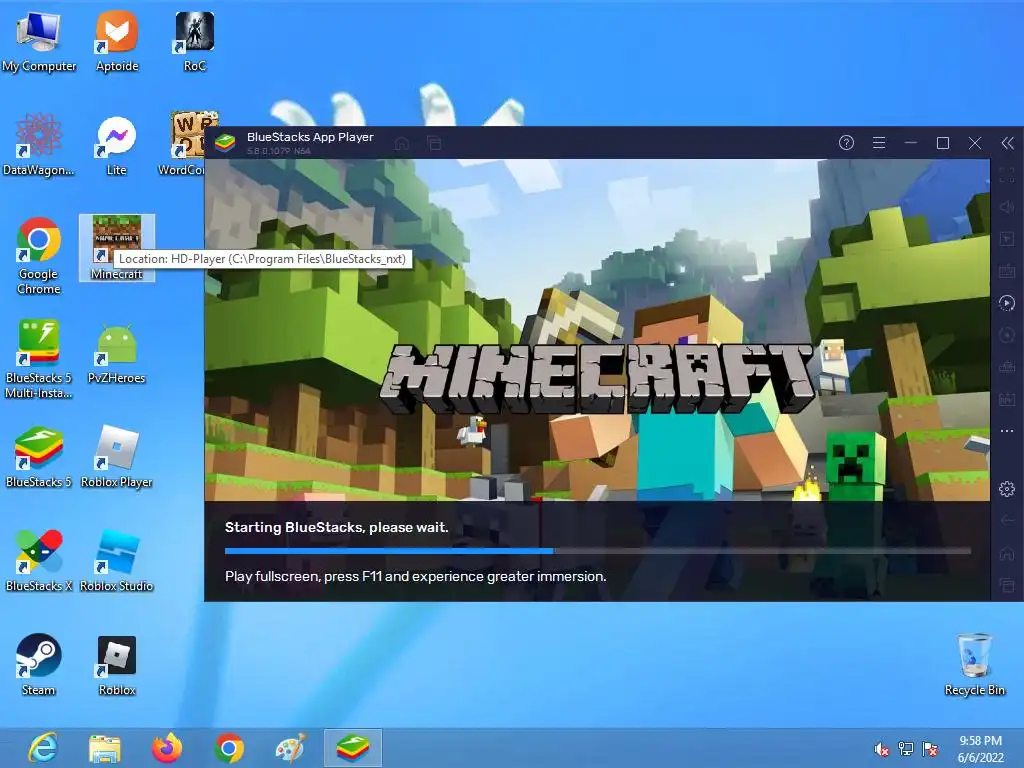Viewport: 1024px width, 768px height.
Task: Select PvZHeroes desktop shortcut
Action: 117,353
